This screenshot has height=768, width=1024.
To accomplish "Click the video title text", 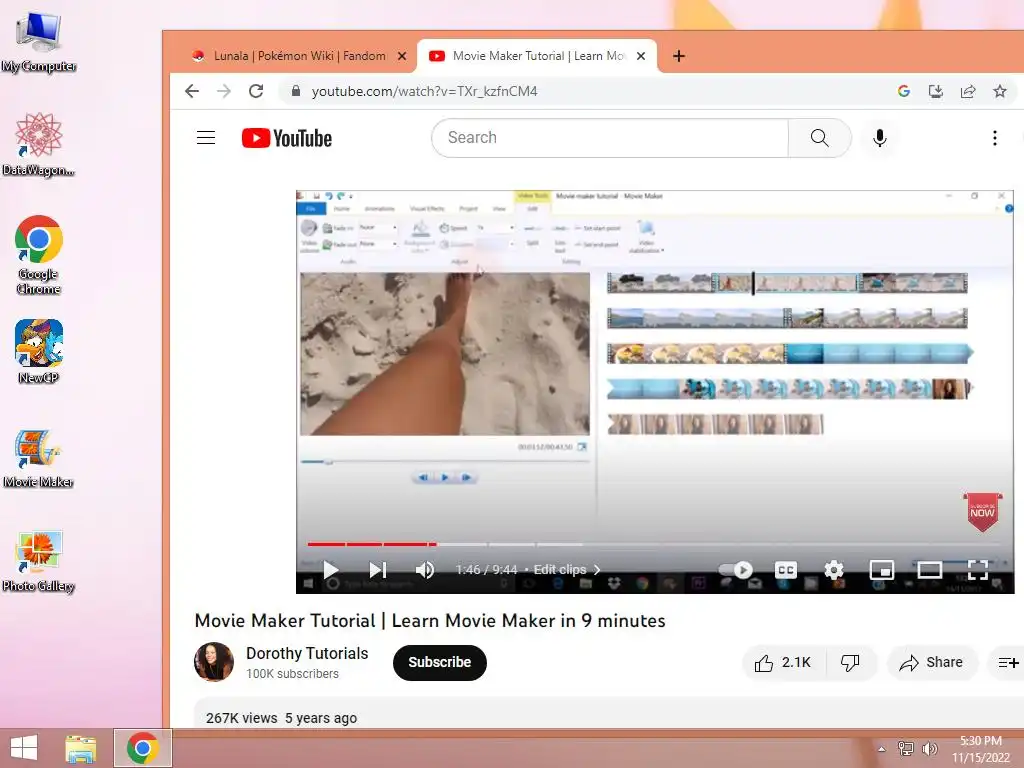I will [430, 620].
